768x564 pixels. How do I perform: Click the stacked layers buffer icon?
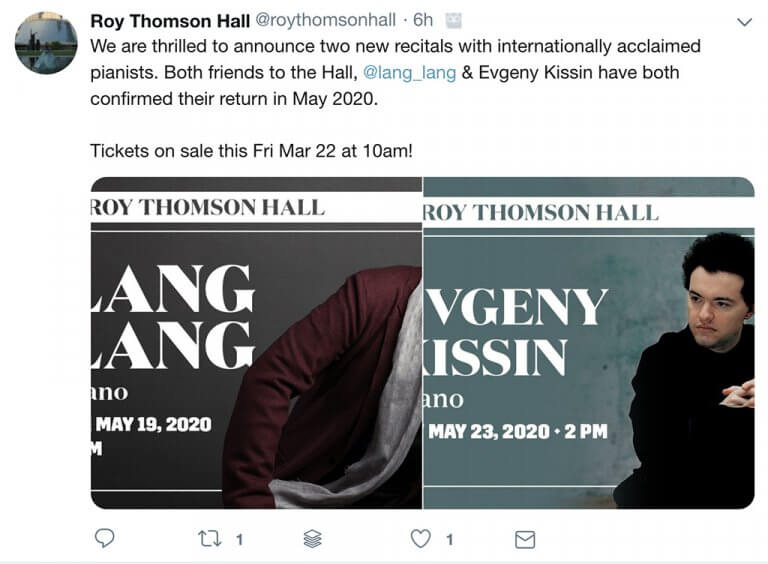pyautogui.click(x=312, y=539)
